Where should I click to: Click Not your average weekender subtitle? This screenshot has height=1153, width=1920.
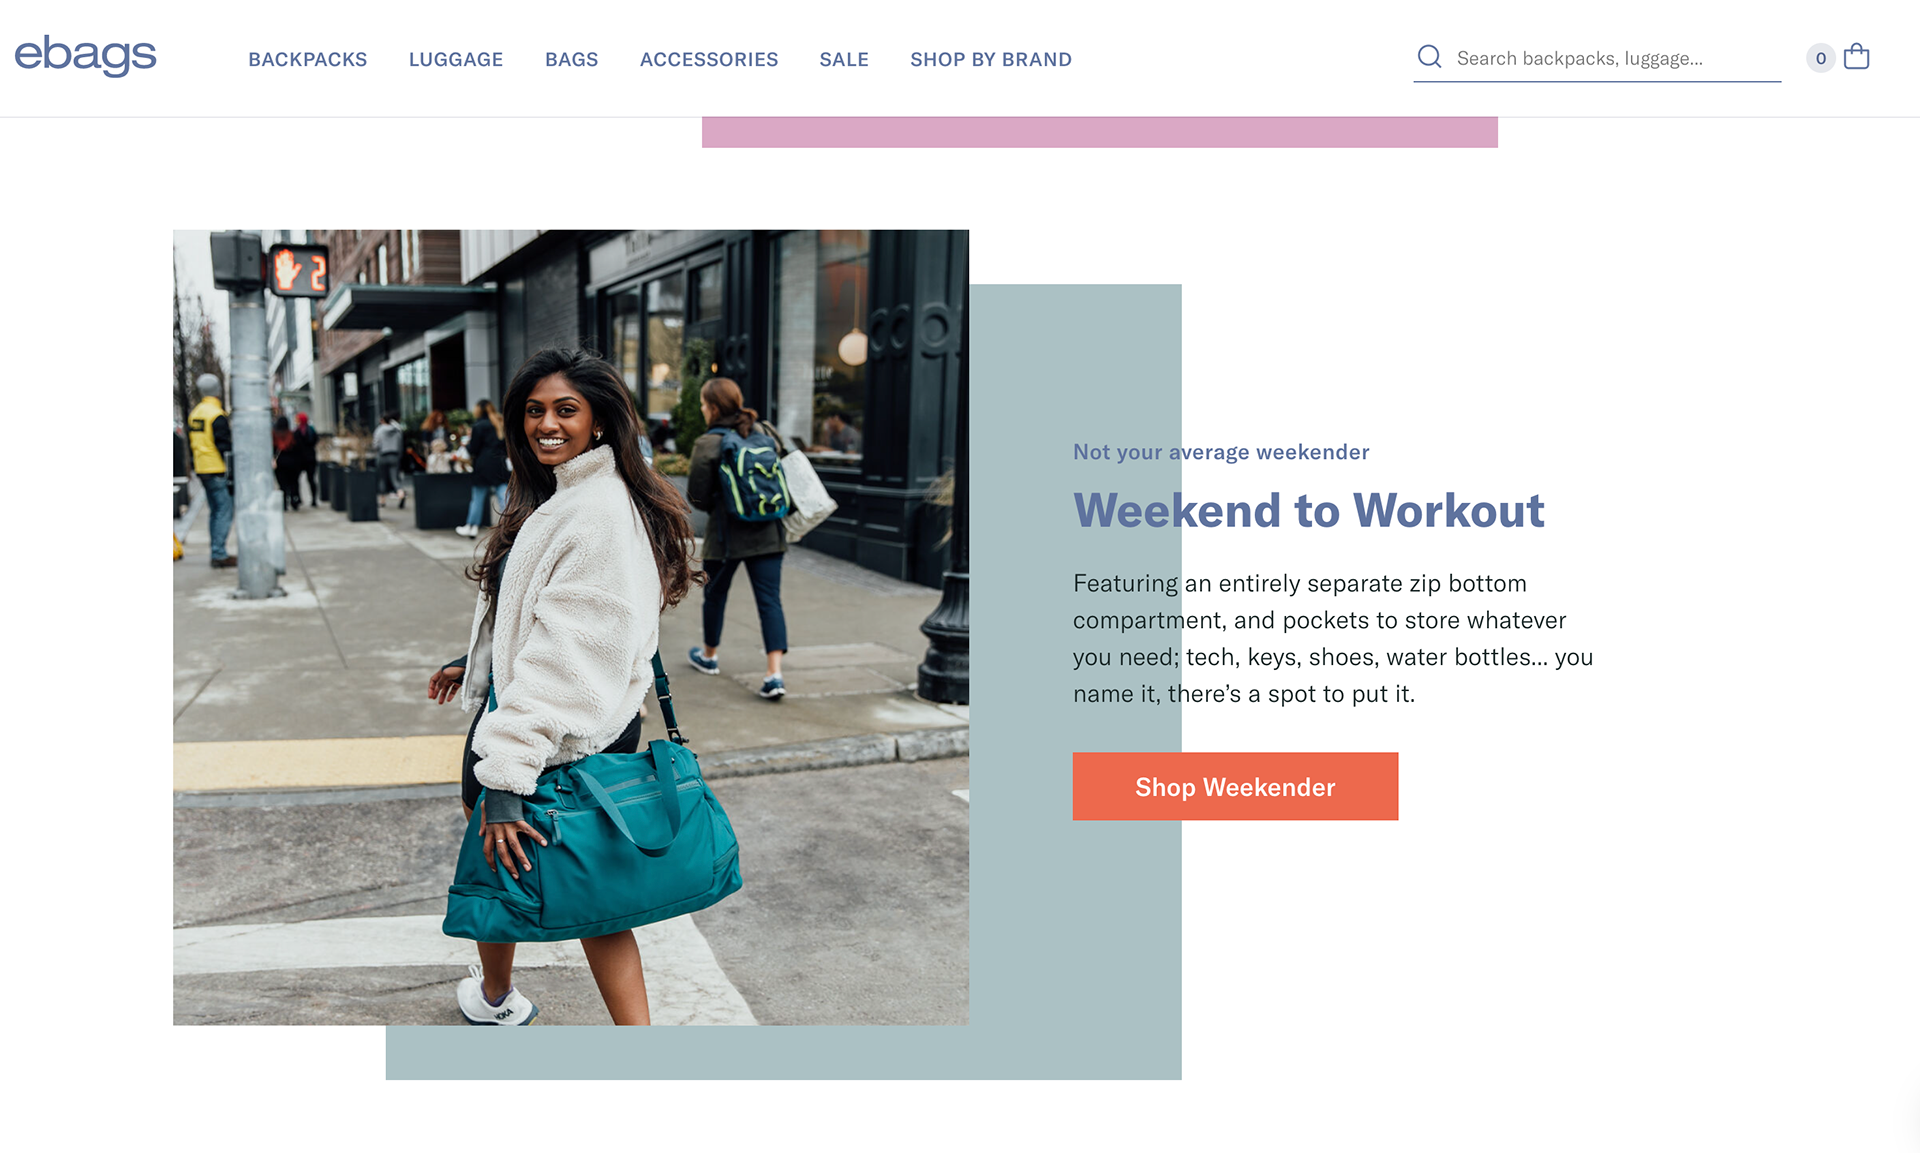[1221, 452]
